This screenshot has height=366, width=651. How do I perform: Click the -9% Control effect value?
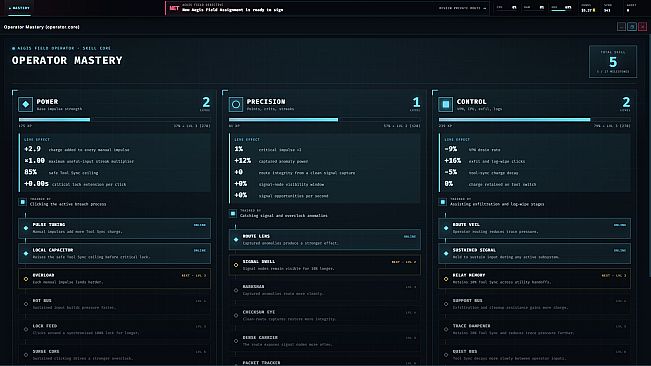click(450, 149)
